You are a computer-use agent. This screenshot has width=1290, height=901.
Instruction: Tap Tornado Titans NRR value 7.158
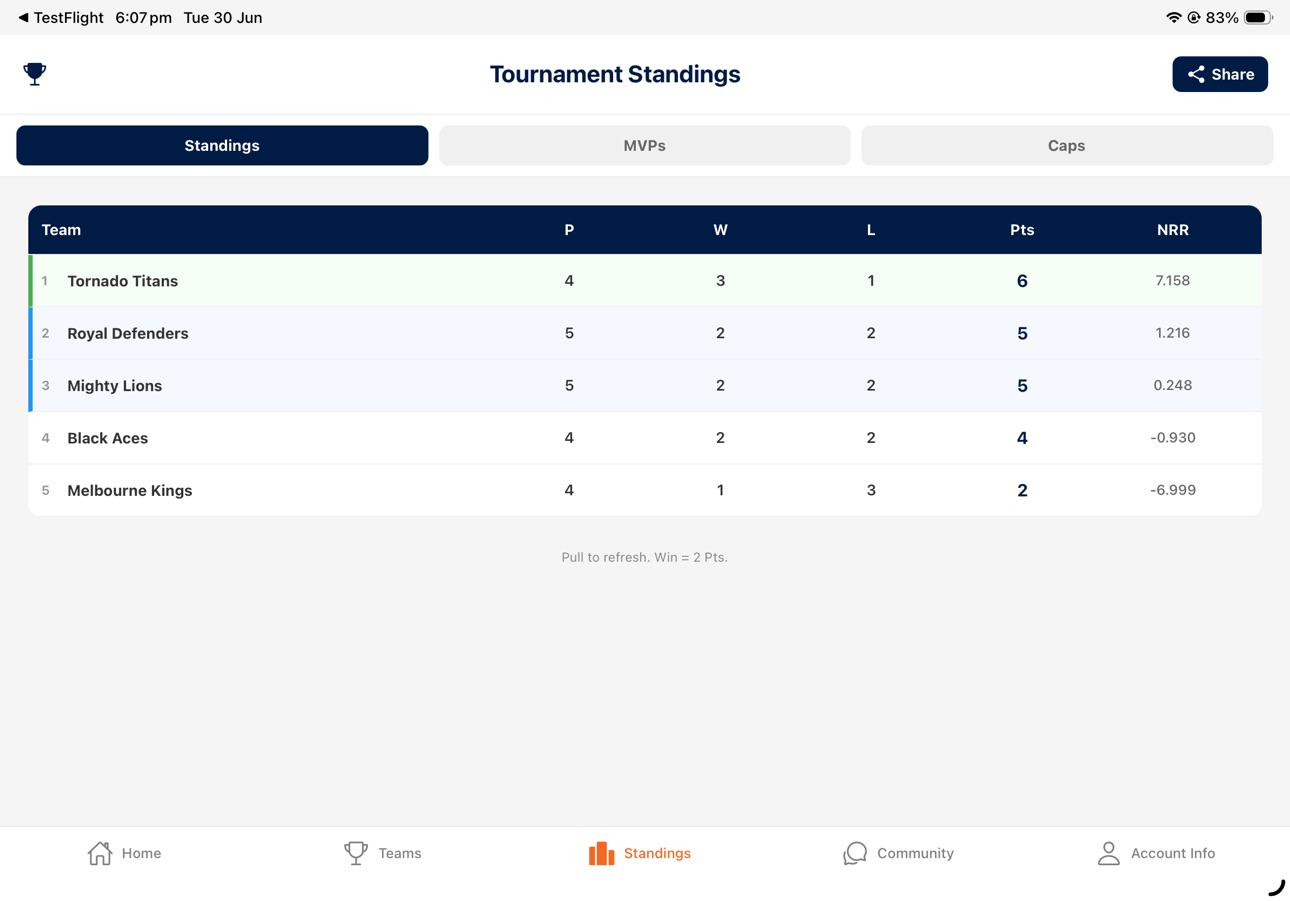[1173, 281]
